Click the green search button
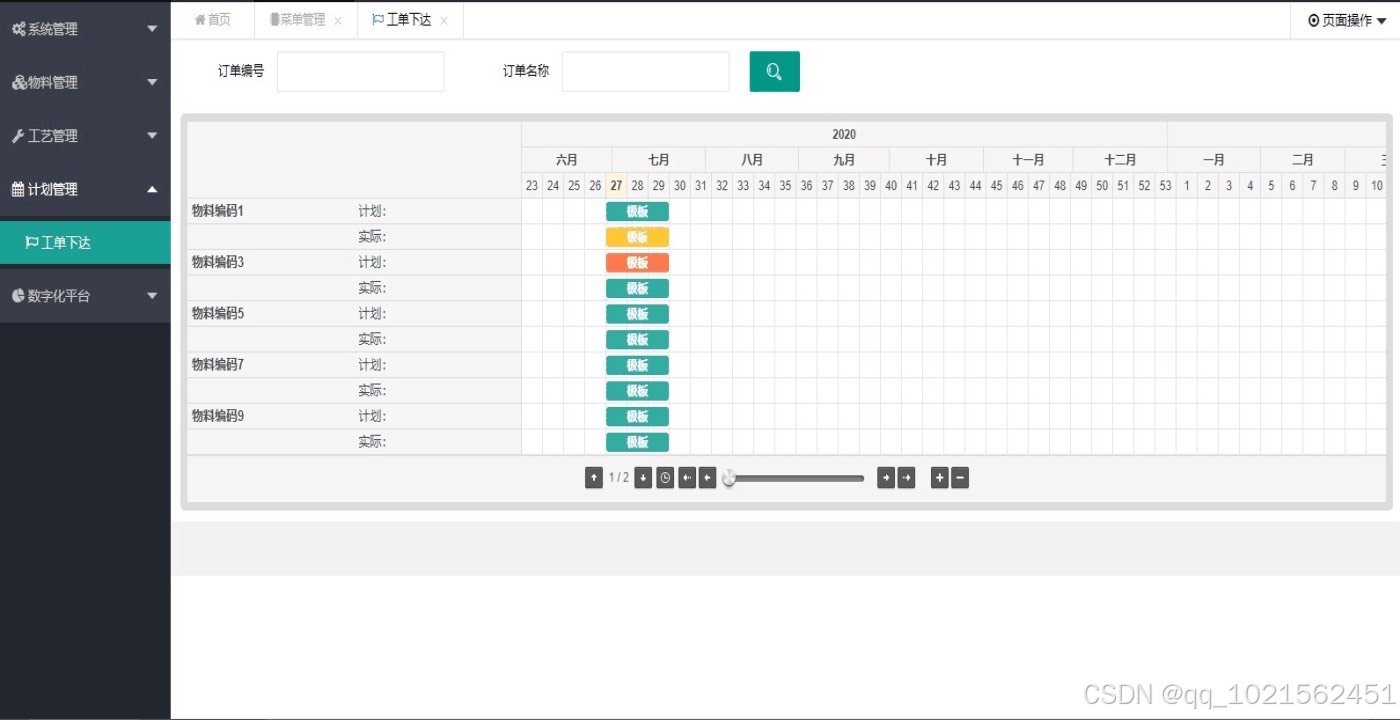 (774, 71)
